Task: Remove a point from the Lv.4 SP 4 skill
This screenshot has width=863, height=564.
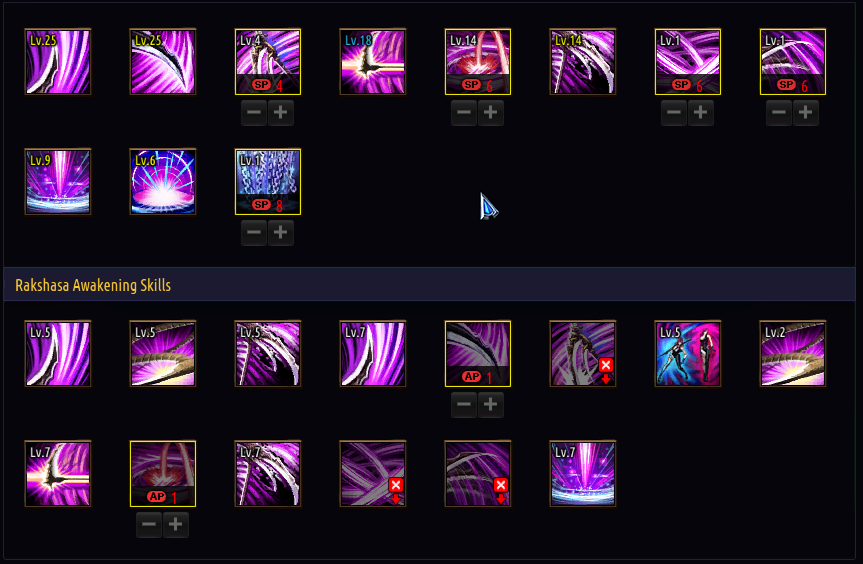Action: point(254,113)
